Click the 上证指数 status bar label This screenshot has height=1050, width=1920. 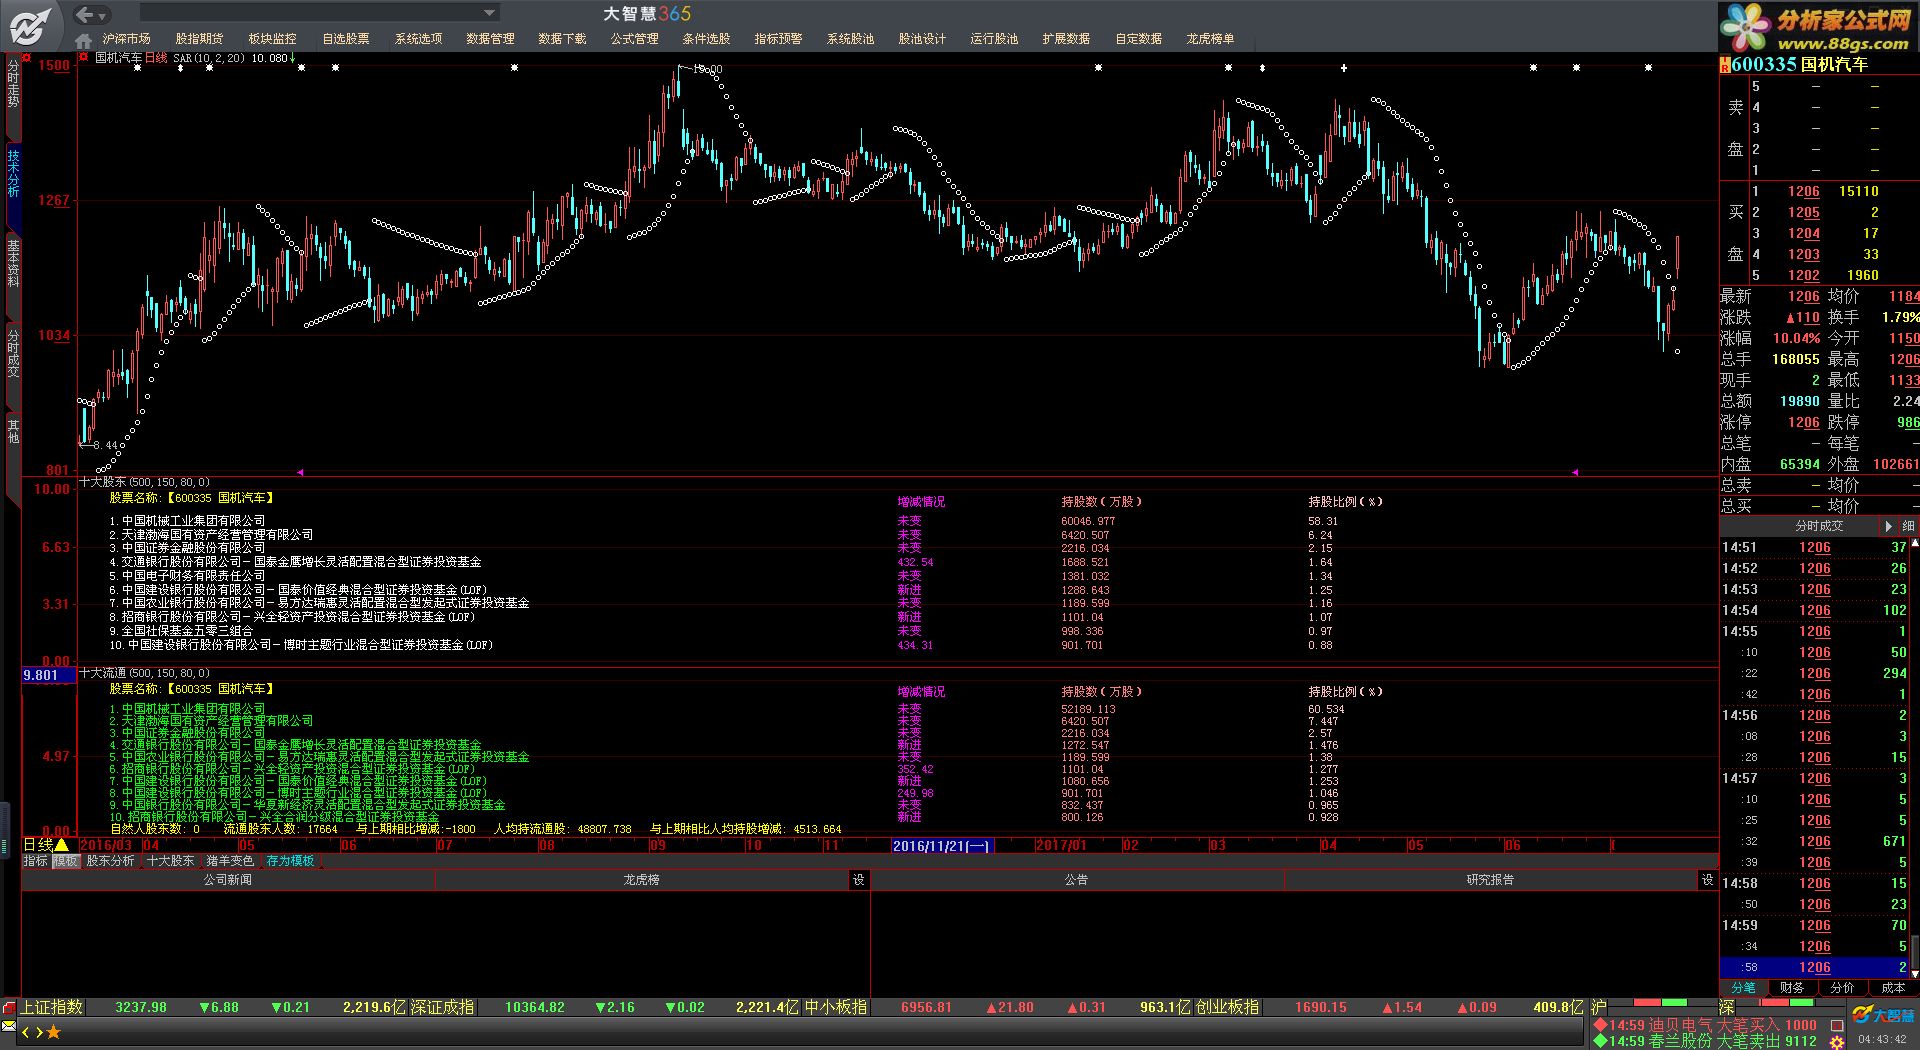point(52,1007)
